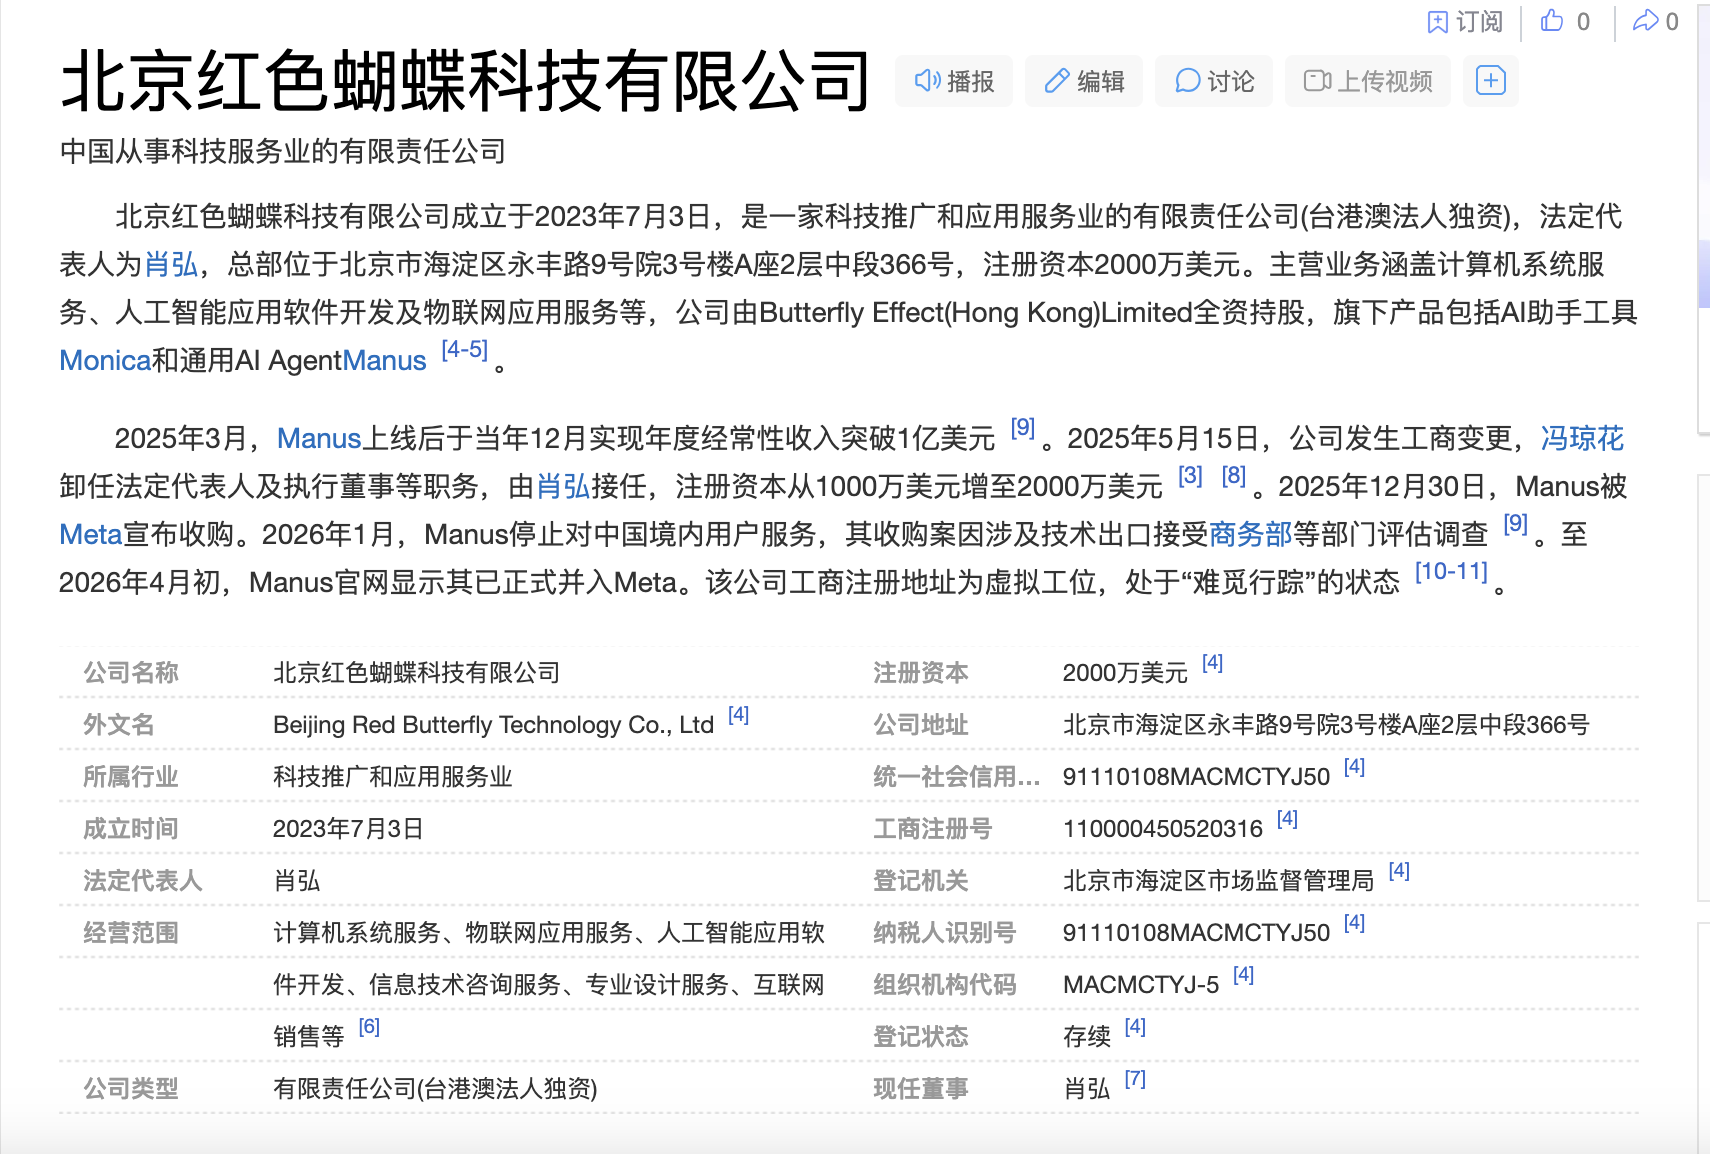The image size is (1710, 1154).
Task: Click the plus icon next to 上传视频
Action: click(x=1490, y=81)
